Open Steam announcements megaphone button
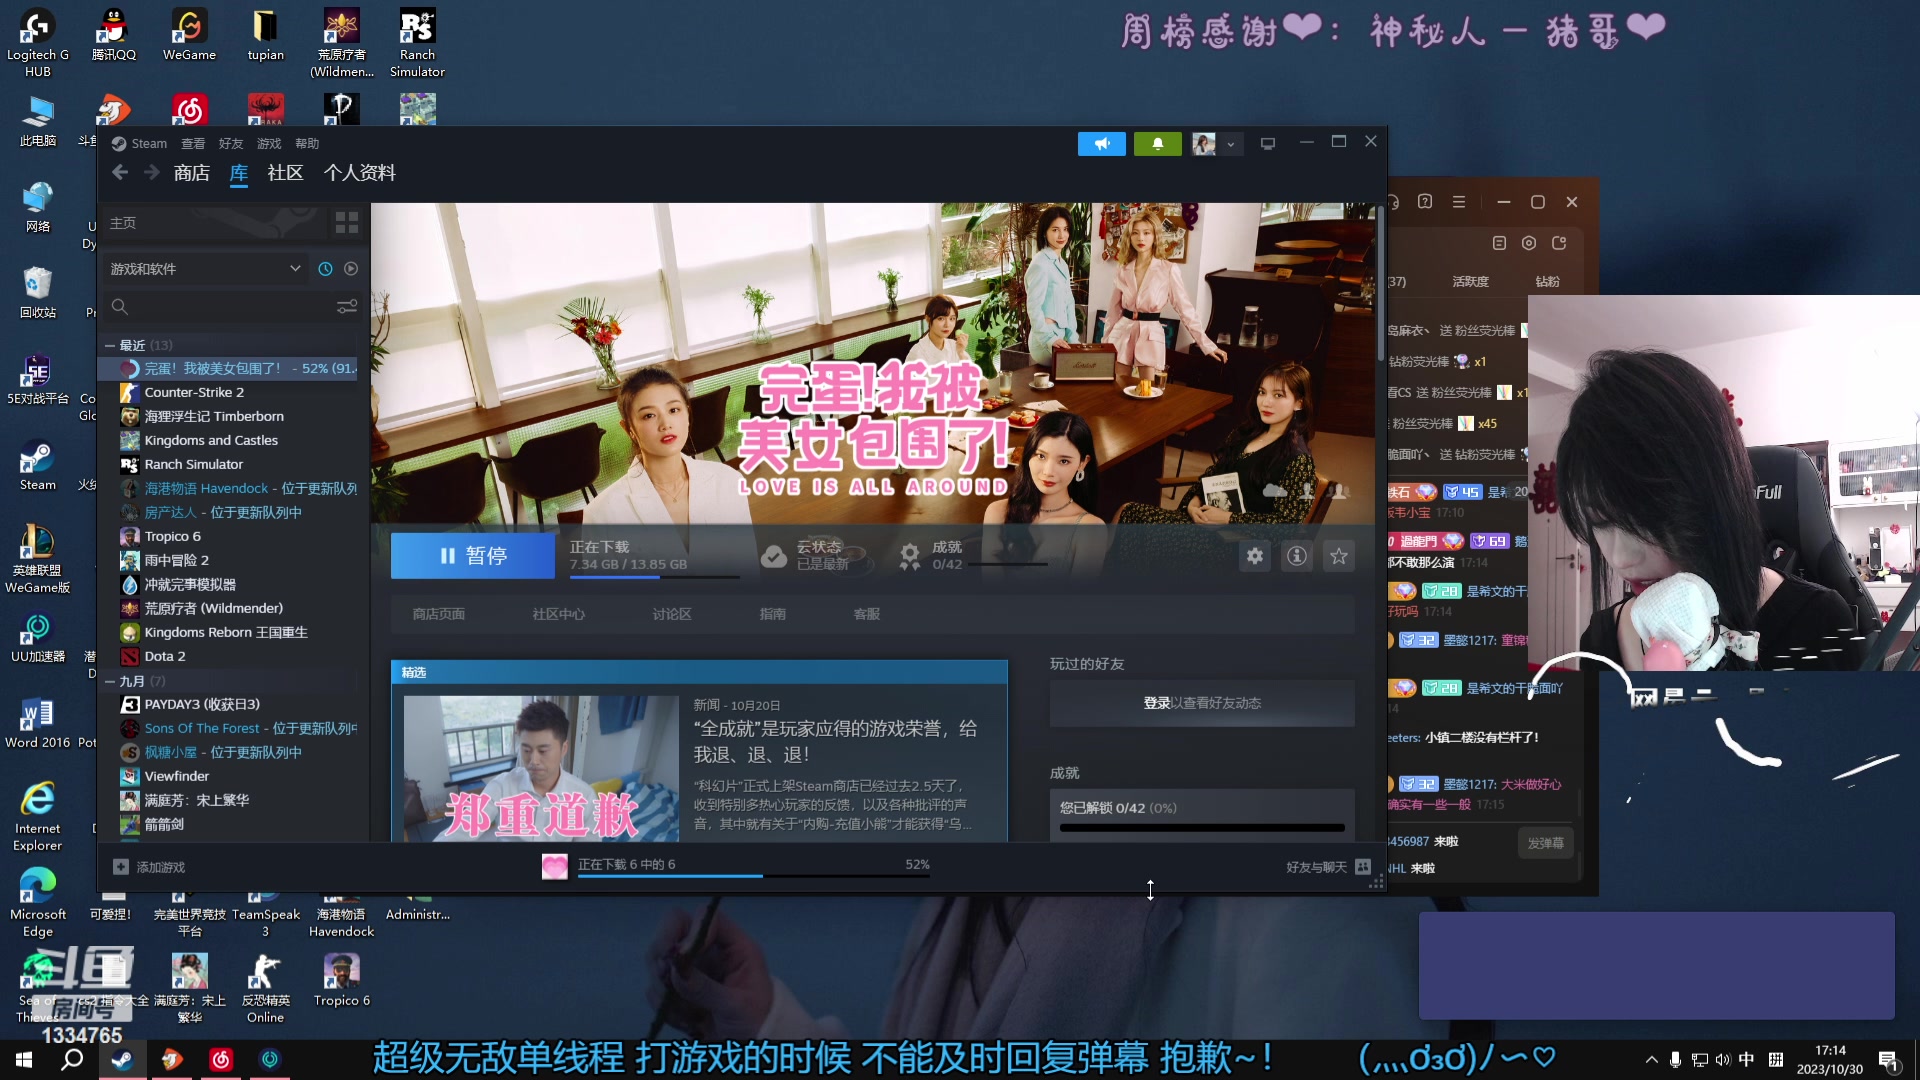 point(1101,144)
